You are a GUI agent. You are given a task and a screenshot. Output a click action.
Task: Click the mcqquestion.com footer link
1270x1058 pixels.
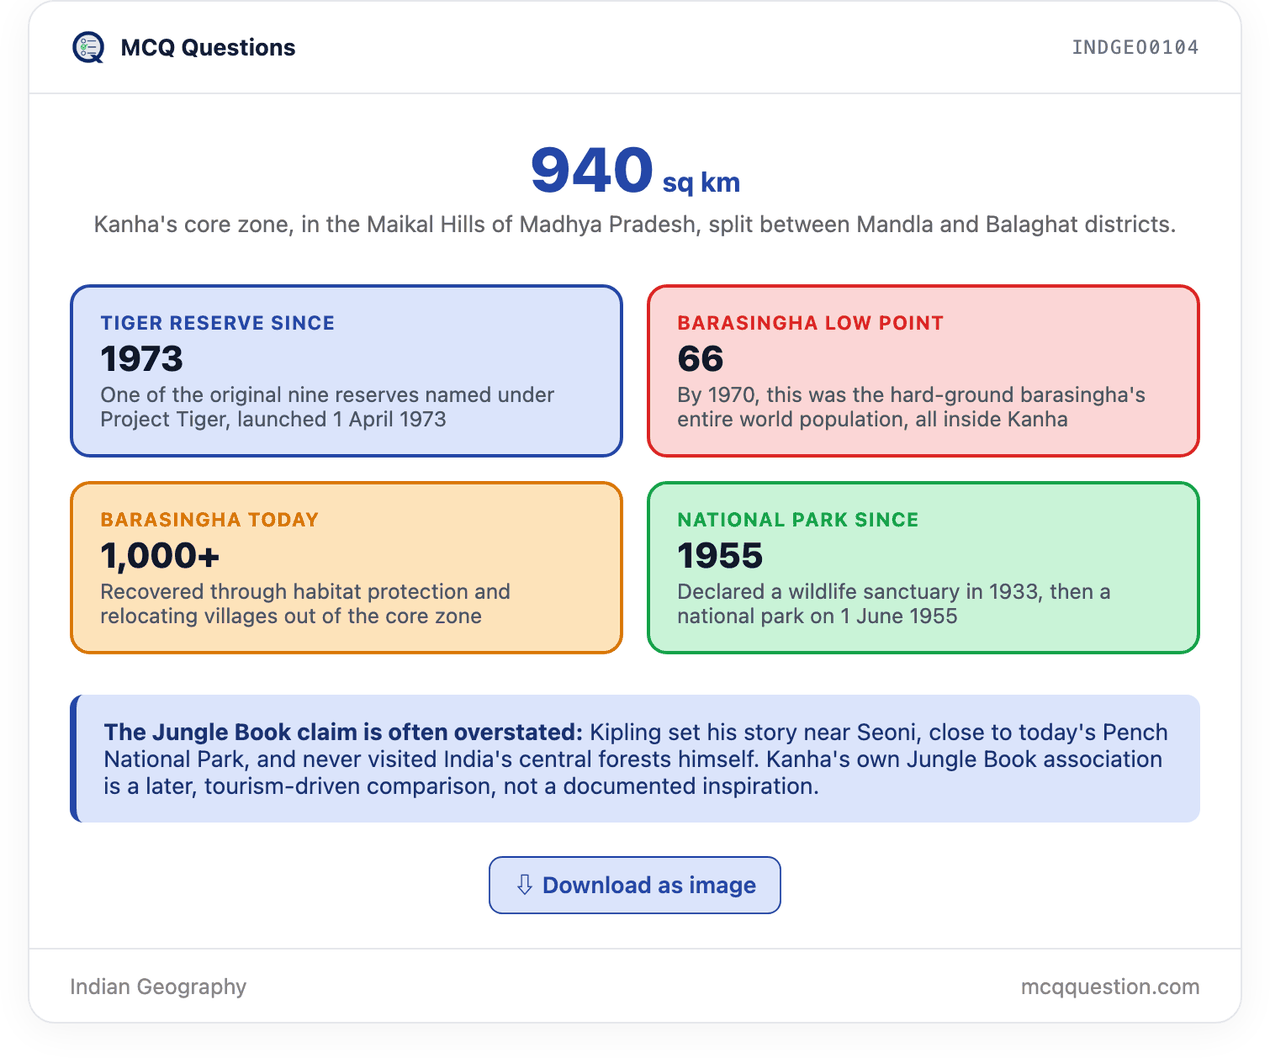tap(1110, 987)
